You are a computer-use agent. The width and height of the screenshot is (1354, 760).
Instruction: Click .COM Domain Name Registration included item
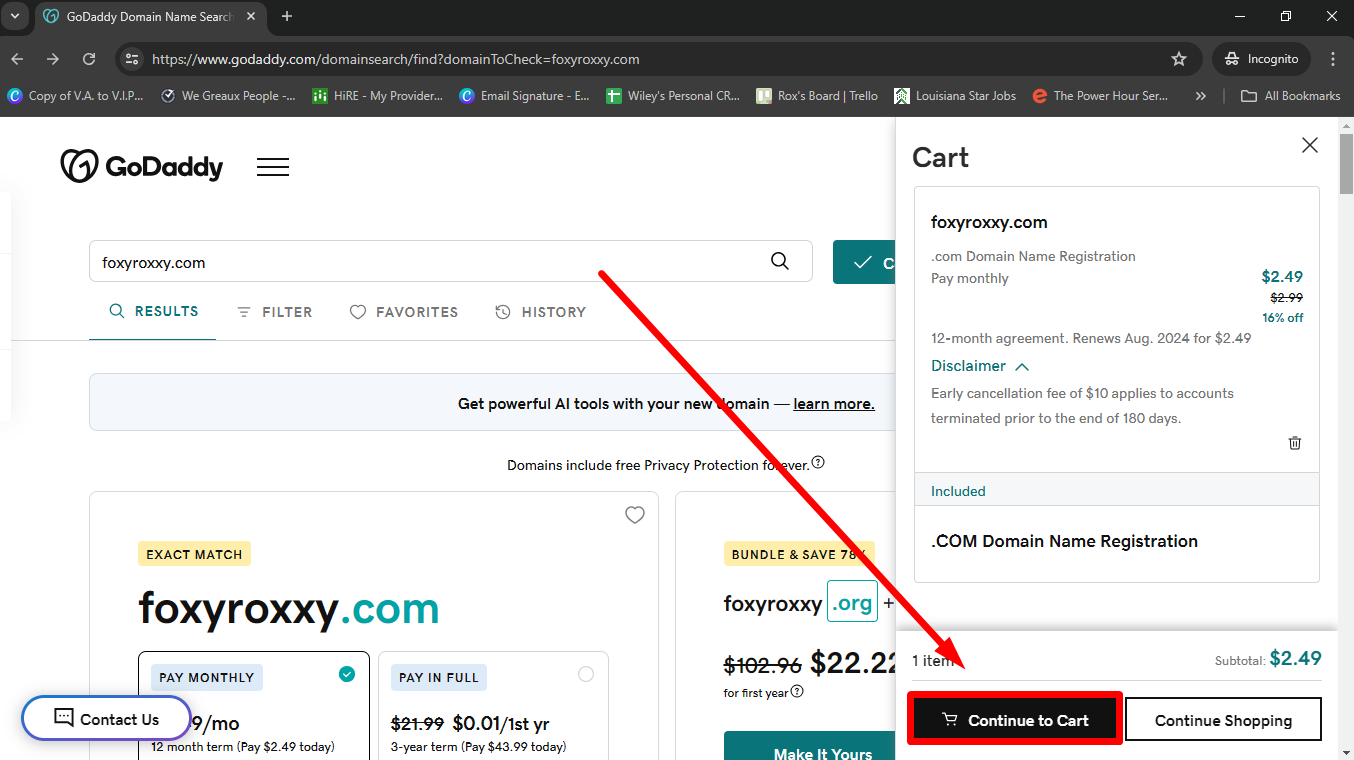tap(1064, 541)
